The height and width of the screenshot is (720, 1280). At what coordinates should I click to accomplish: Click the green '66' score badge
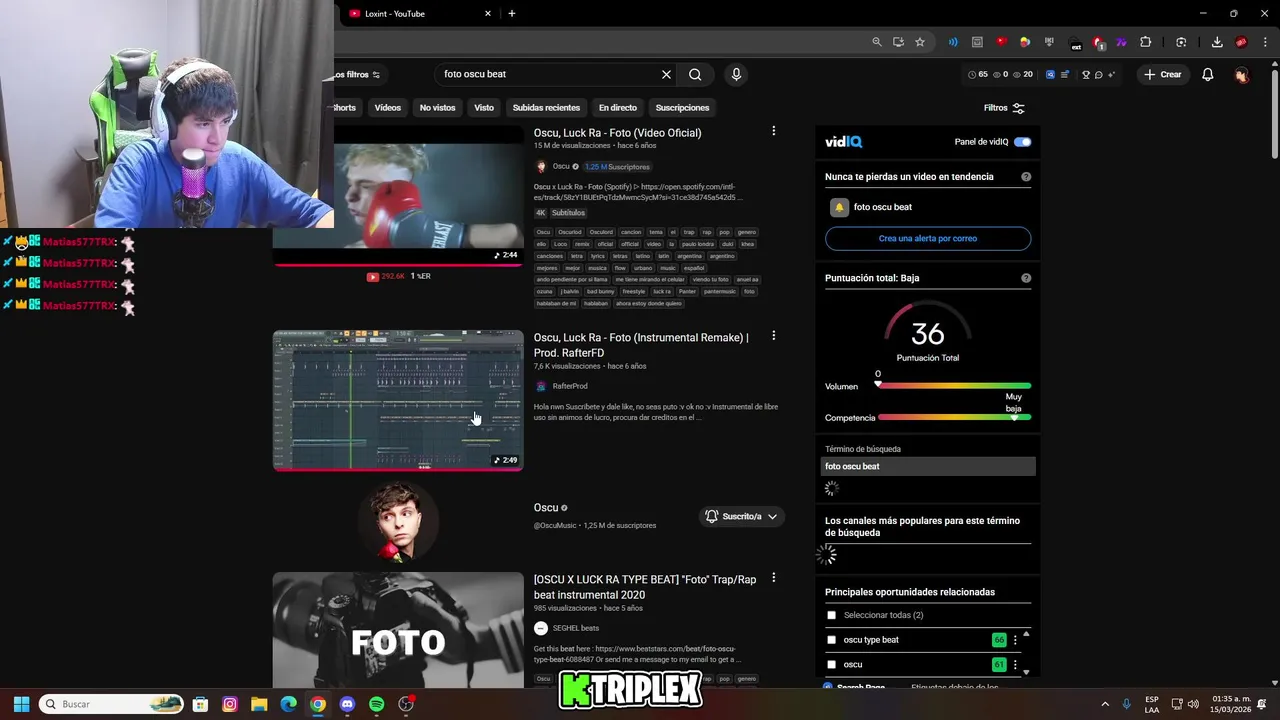click(x=999, y=640)
